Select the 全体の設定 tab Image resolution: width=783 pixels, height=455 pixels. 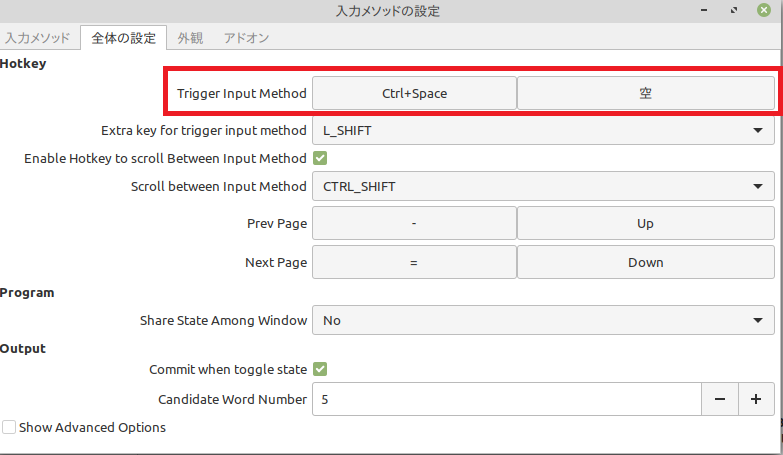tap(123, 38)
